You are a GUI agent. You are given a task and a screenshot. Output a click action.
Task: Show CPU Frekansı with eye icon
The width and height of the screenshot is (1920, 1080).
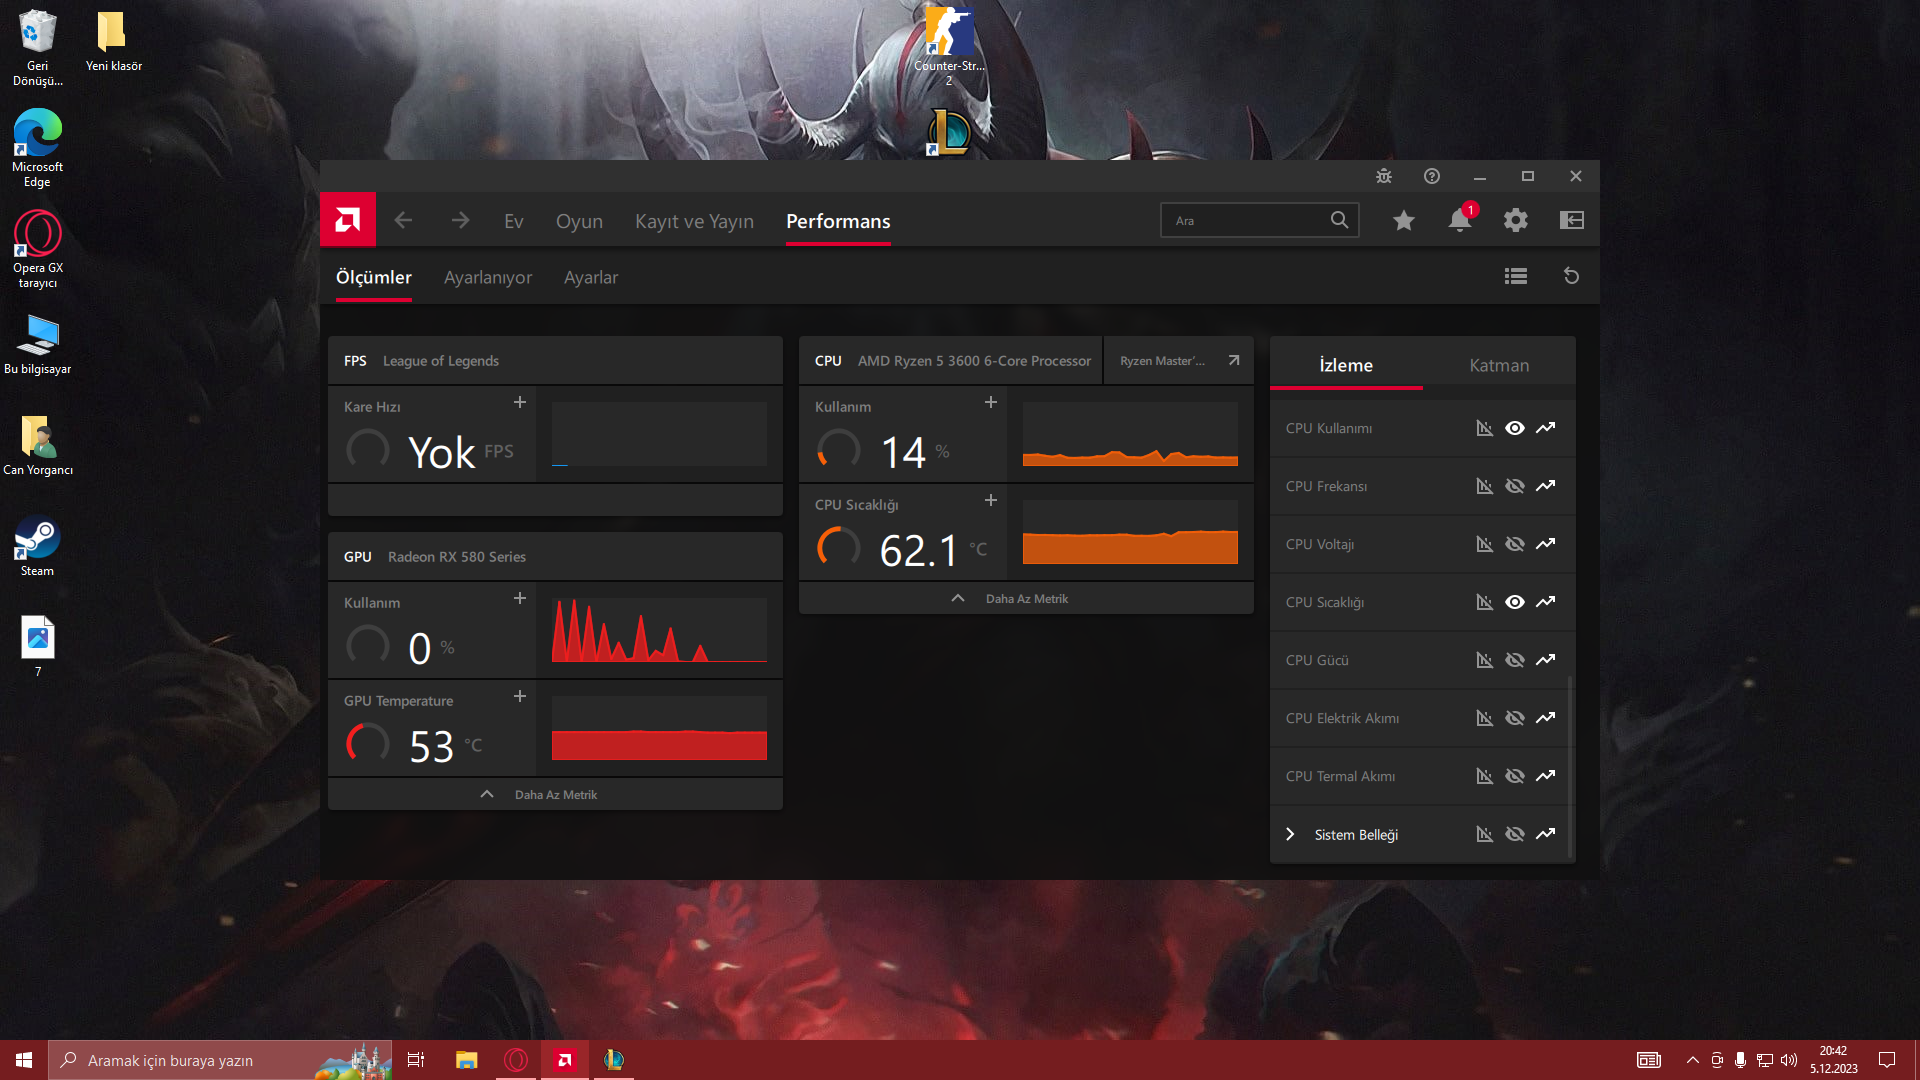click(1514, 486)
